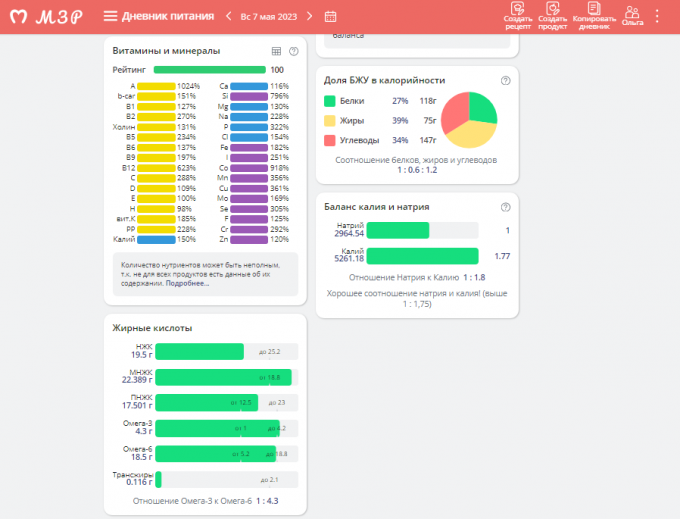Open the calendar date picker icon
The image size is (680, 519).
click(x=331, y=17)
